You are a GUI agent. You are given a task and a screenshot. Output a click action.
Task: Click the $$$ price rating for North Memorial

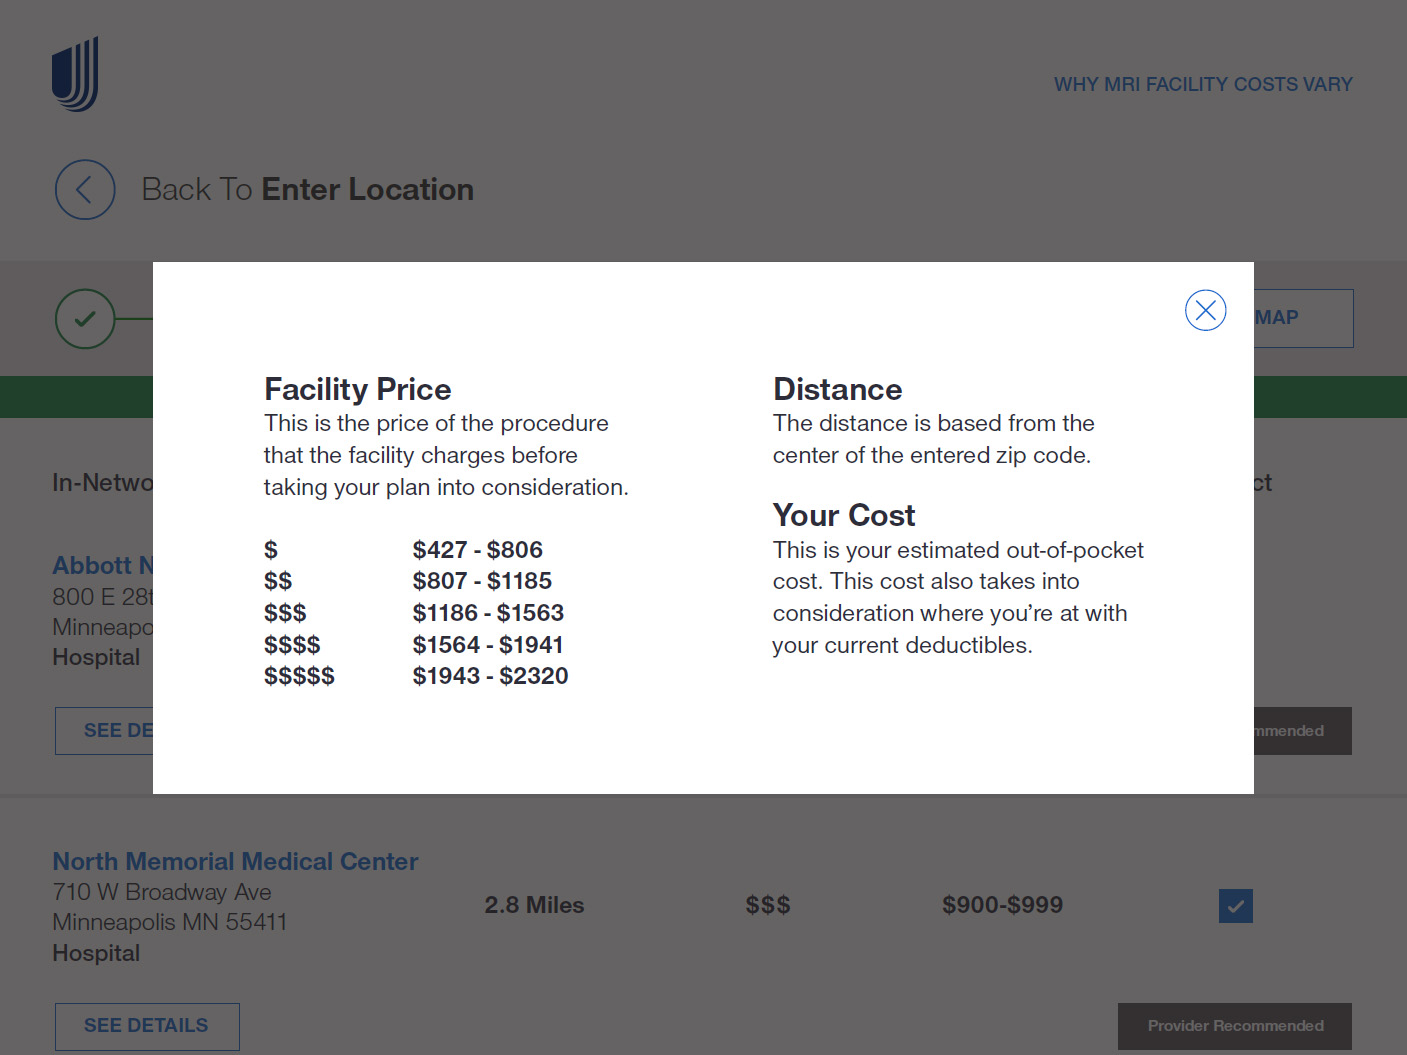click(768, 905)
